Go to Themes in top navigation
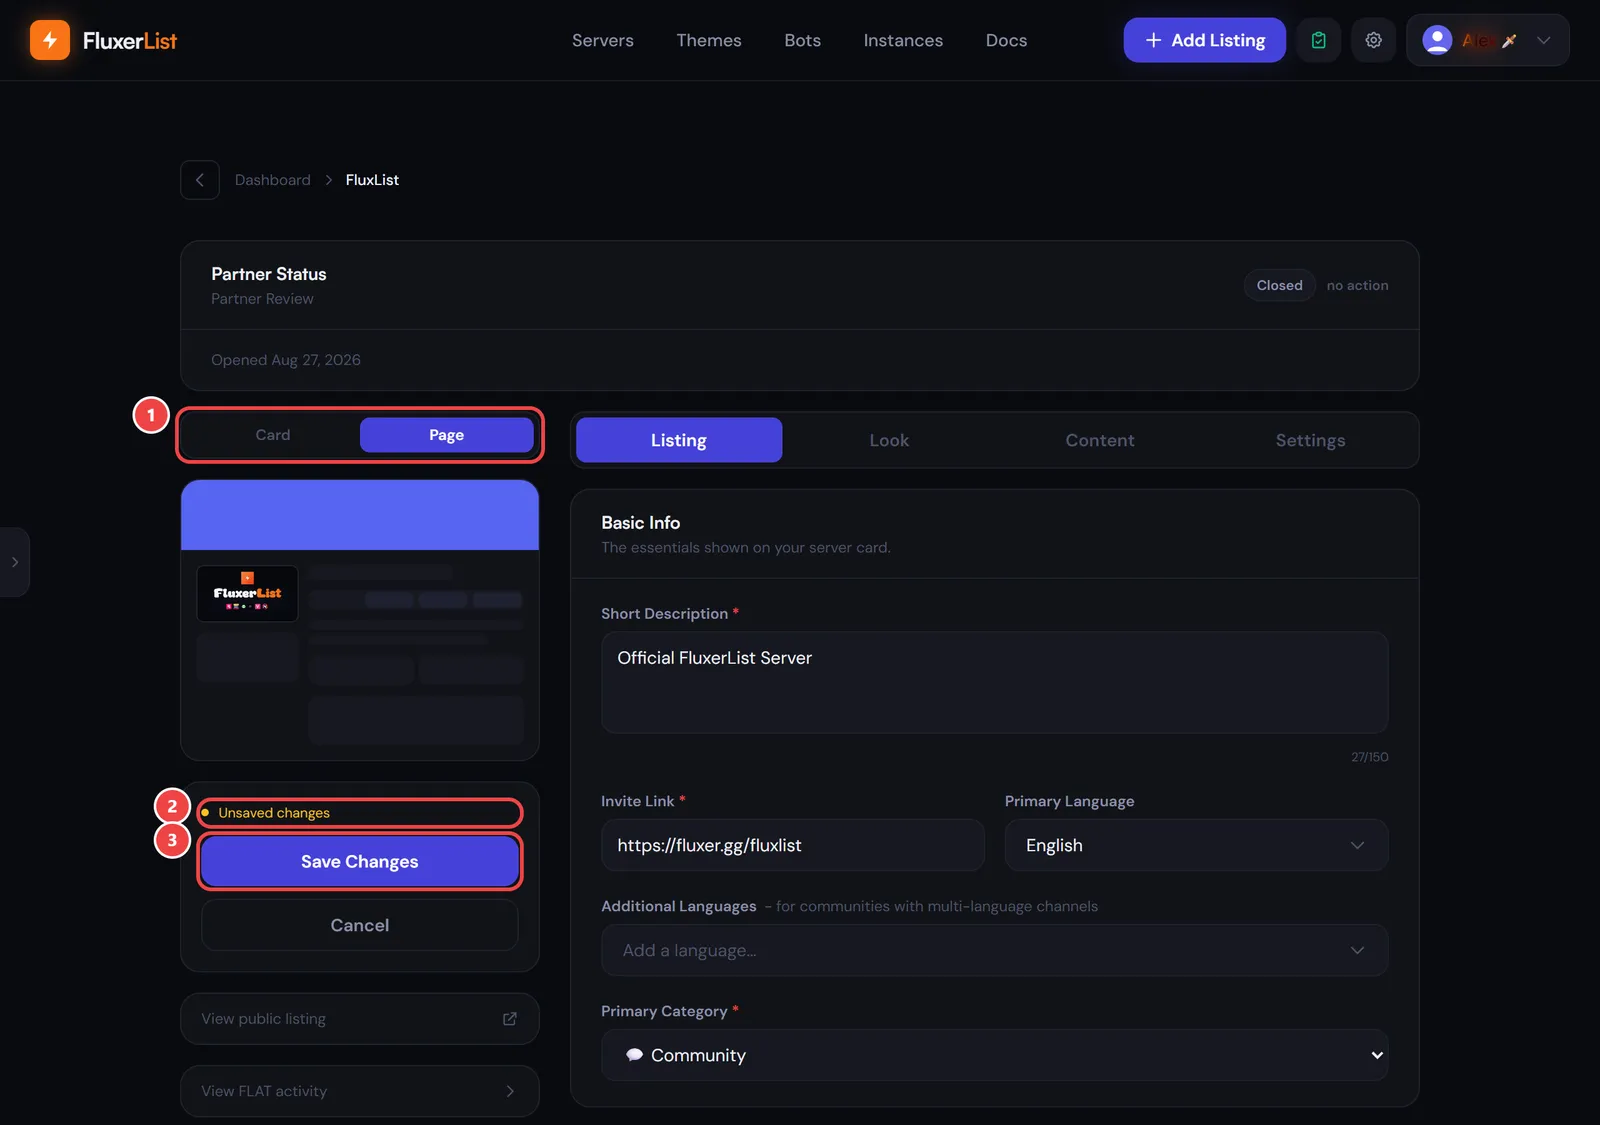The image size is (1600, 1125). point(709,40)
